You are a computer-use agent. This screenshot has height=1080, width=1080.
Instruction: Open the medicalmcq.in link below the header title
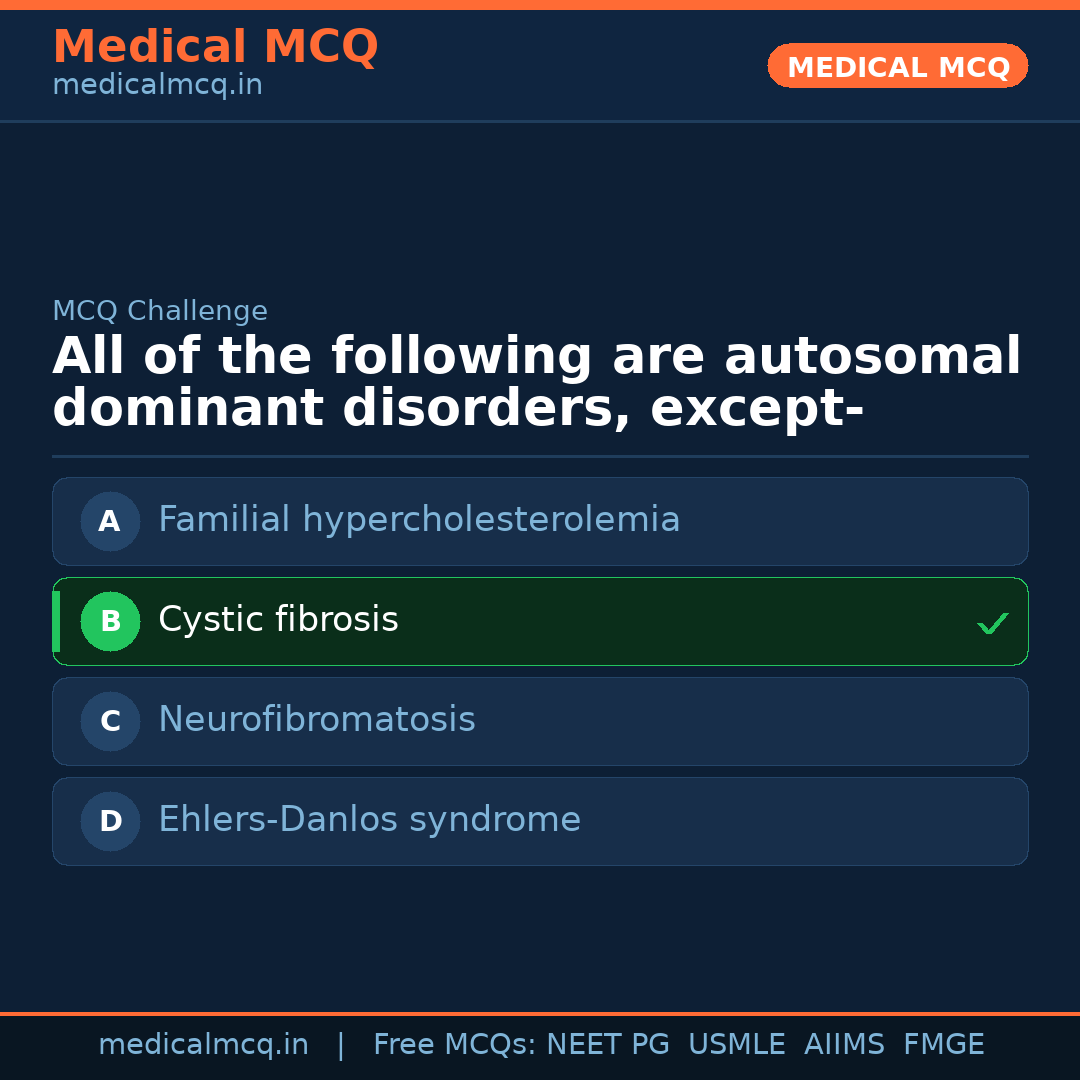(x=157, y=86)
